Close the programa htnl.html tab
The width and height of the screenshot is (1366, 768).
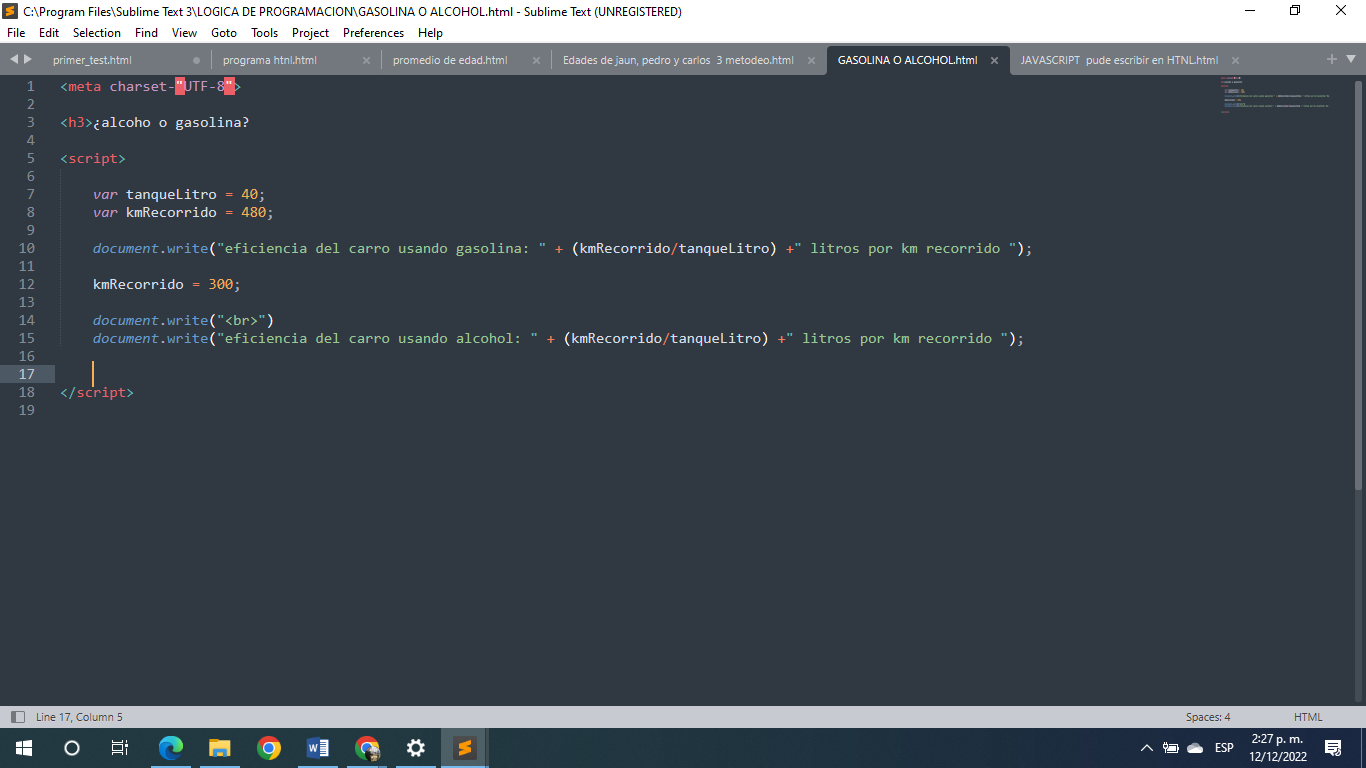[366, 60]
